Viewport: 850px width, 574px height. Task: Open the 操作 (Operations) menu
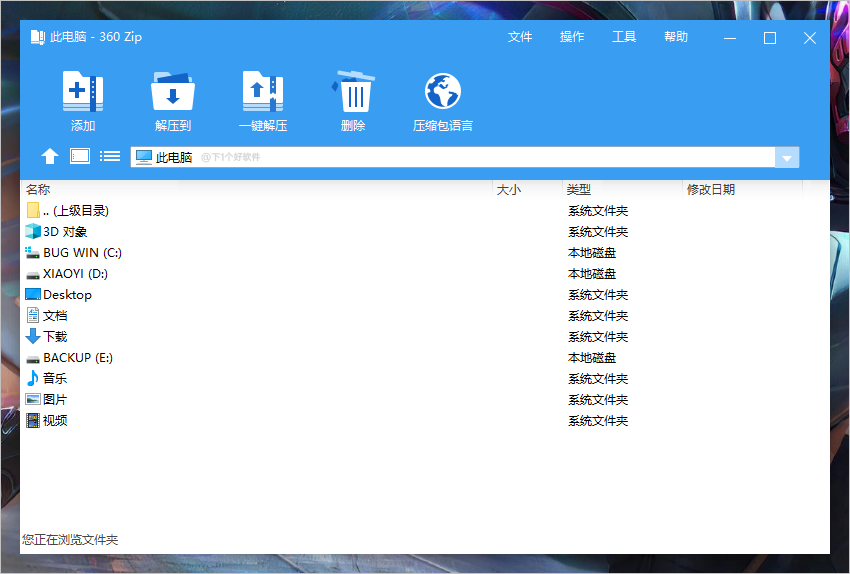click(572, 37)
